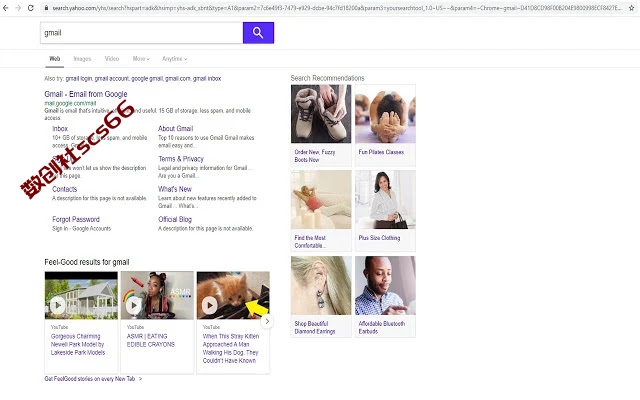The image size is (640, 400).
Task: Advance the Feel-Good carousel with next arrow
Action: coord(267,321)
